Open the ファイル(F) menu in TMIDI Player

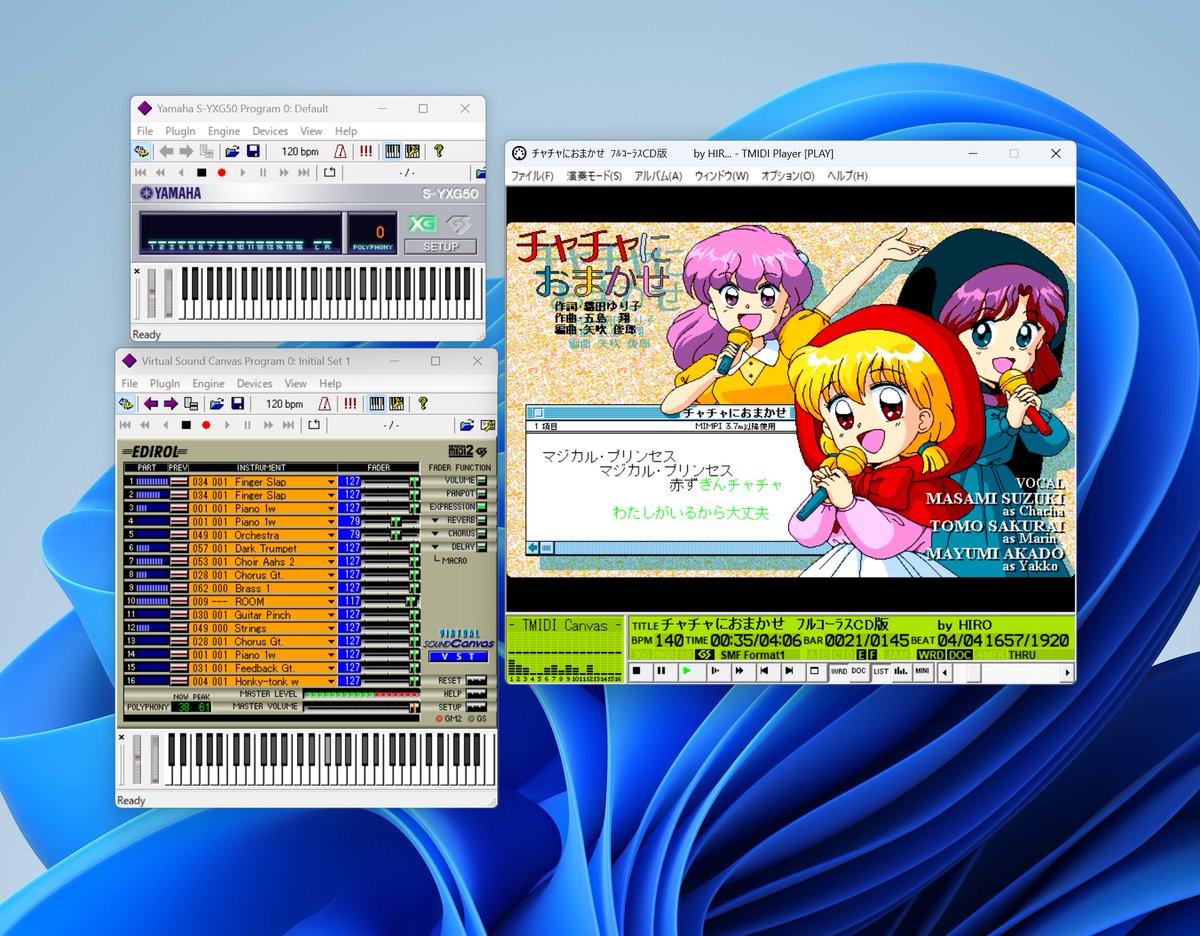pos(532,176)
